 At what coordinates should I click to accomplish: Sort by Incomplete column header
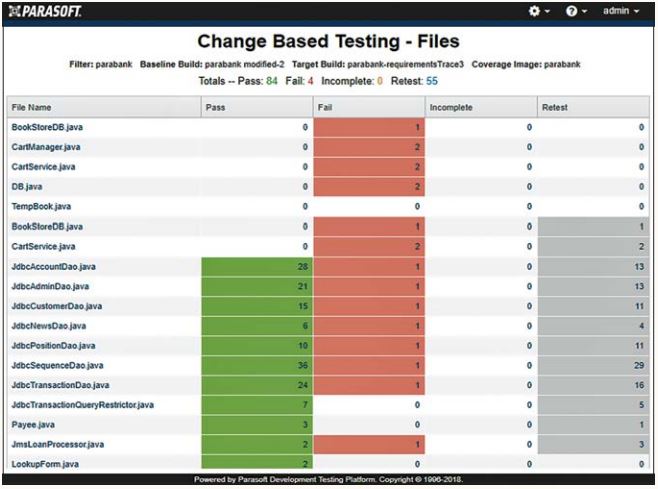click(x=451, y=107)
